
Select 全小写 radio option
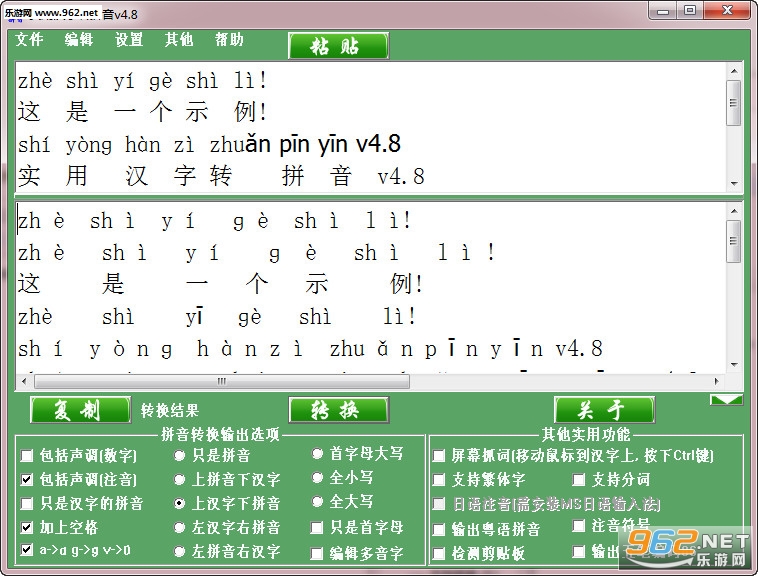click(x=317, y=477)
